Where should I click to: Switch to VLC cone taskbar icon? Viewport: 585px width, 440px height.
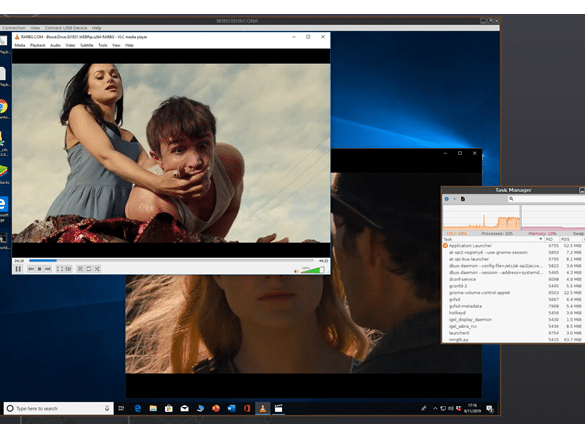pos(263,408)
